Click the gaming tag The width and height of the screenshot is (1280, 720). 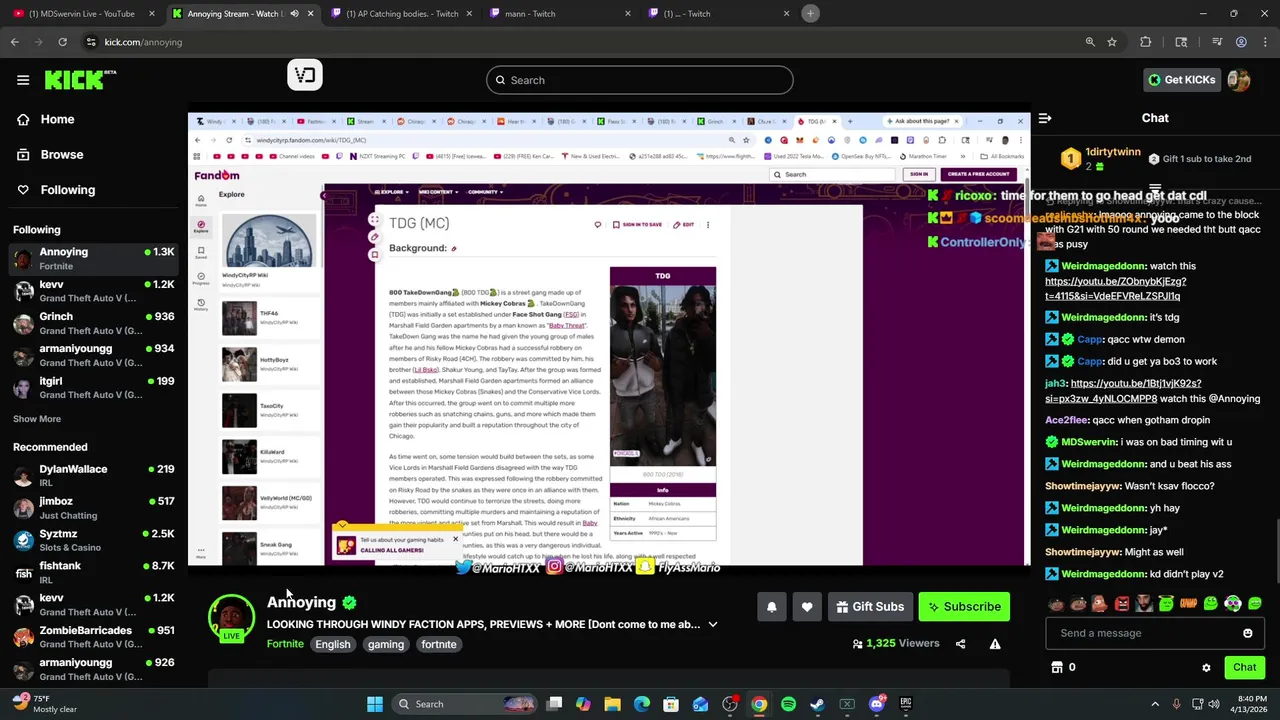(x=386, y=645)
